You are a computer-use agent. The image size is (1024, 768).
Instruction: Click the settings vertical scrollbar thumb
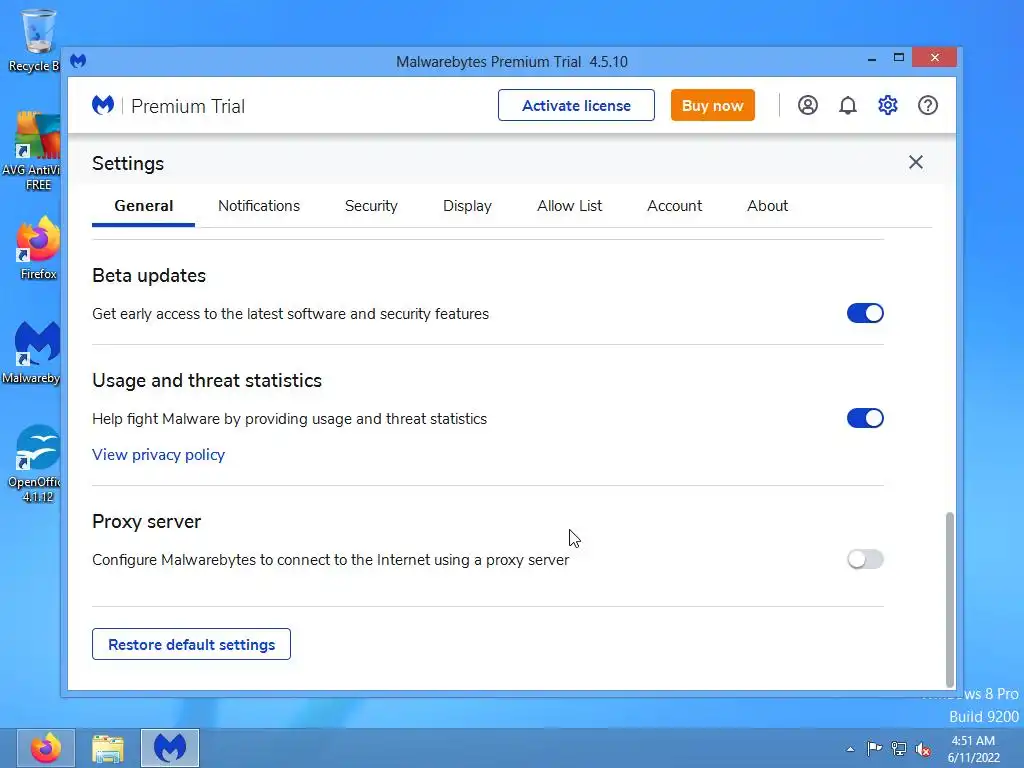pos(950,598)
